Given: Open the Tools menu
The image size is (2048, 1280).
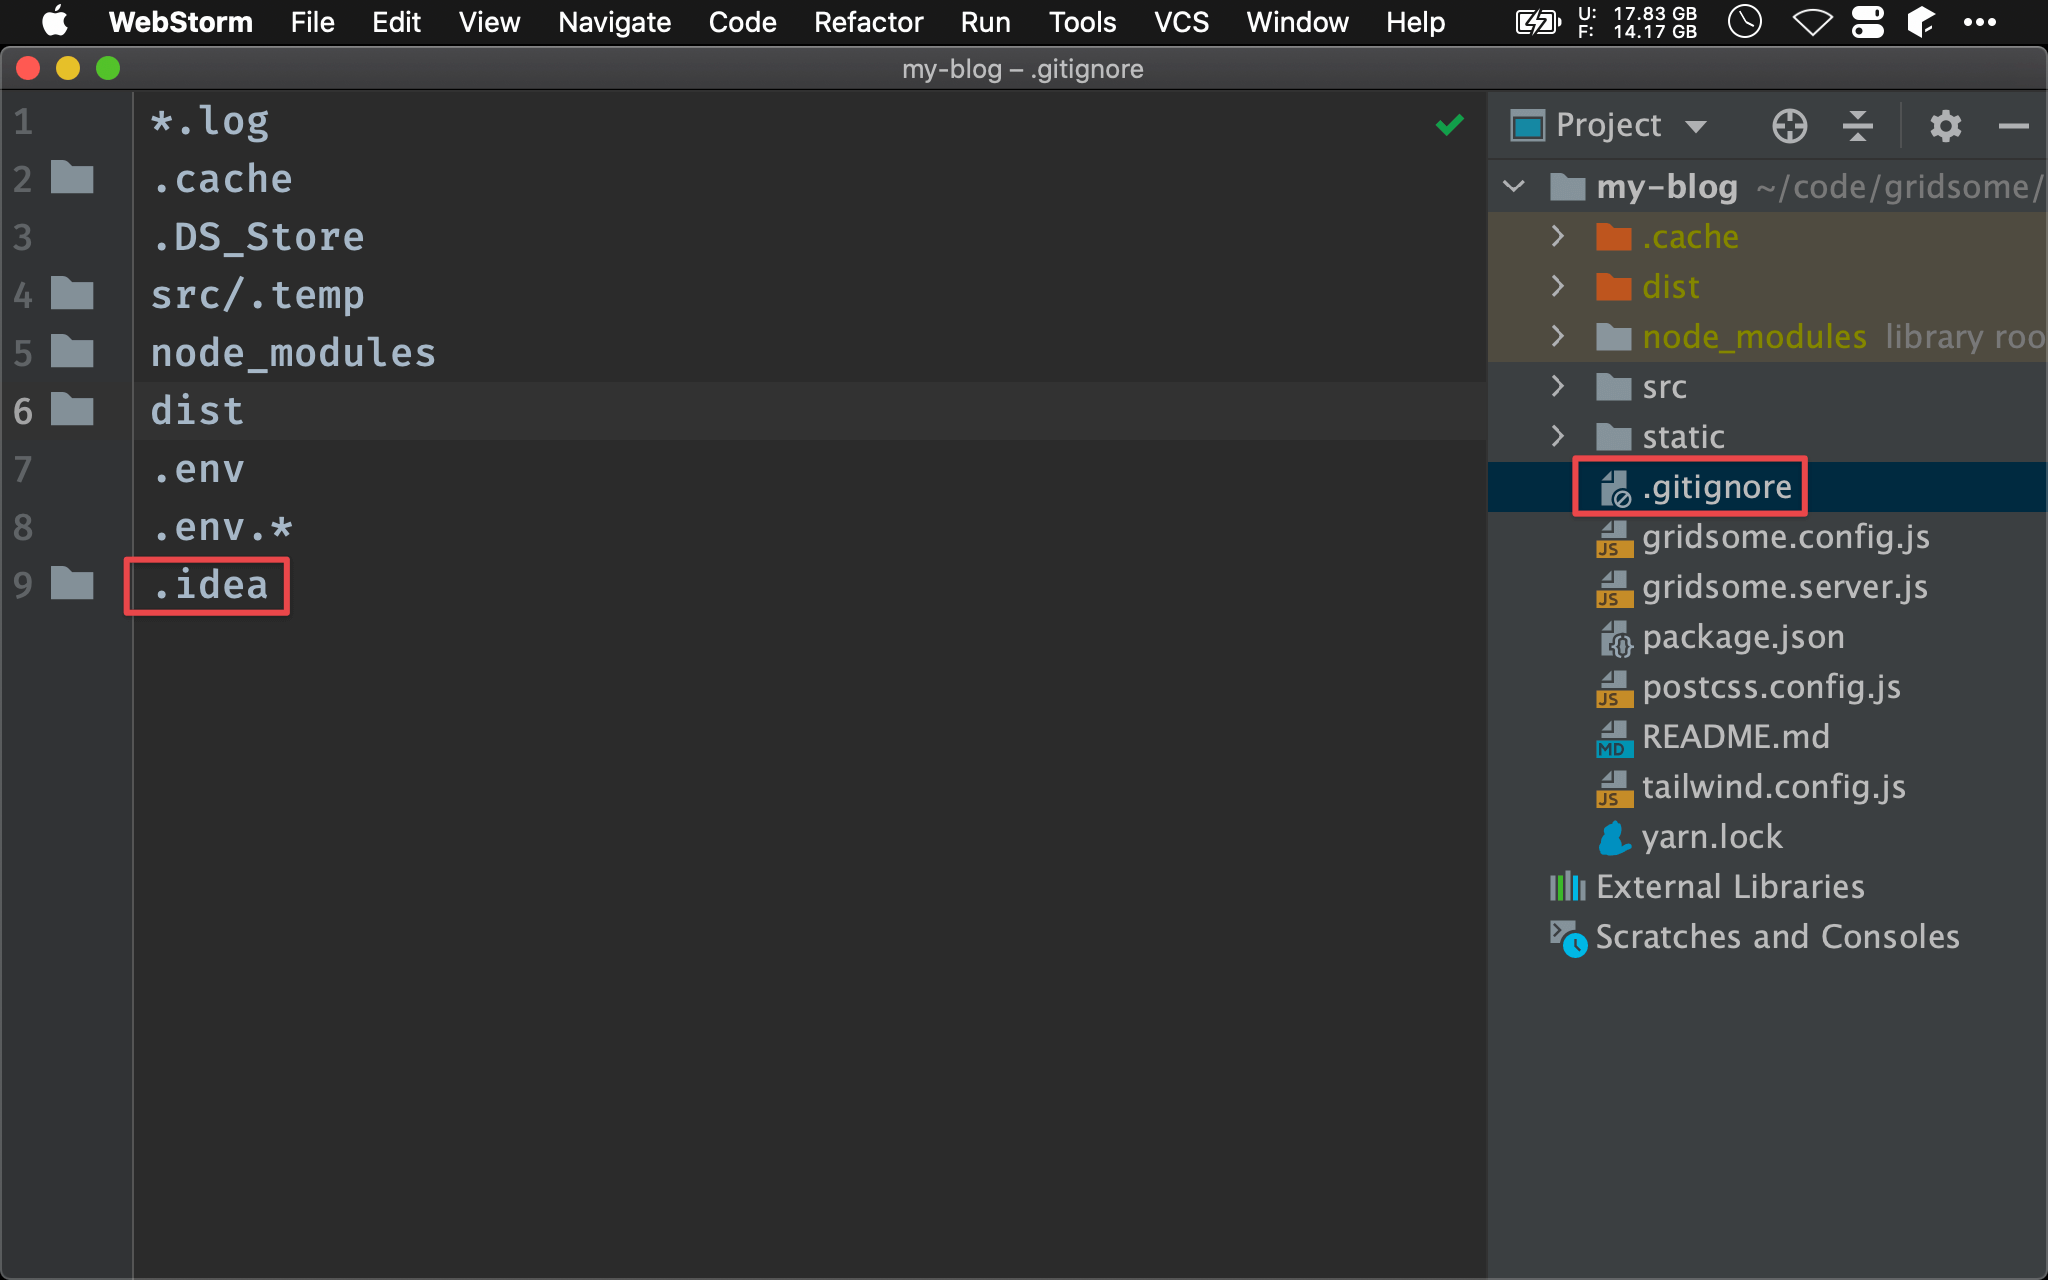Looking at the screenshot, I should pyautogui.click(x=1082, y=22).
